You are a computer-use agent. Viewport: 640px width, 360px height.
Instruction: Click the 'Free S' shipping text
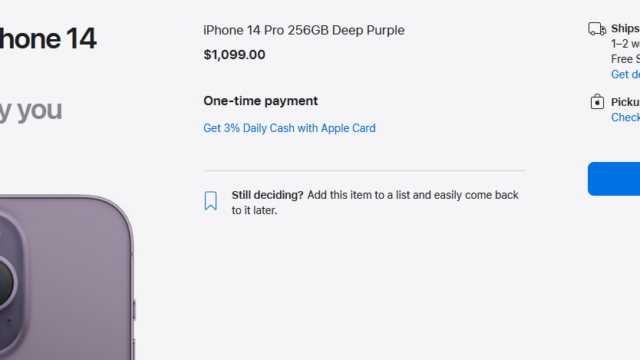click(x=625, y=59)
